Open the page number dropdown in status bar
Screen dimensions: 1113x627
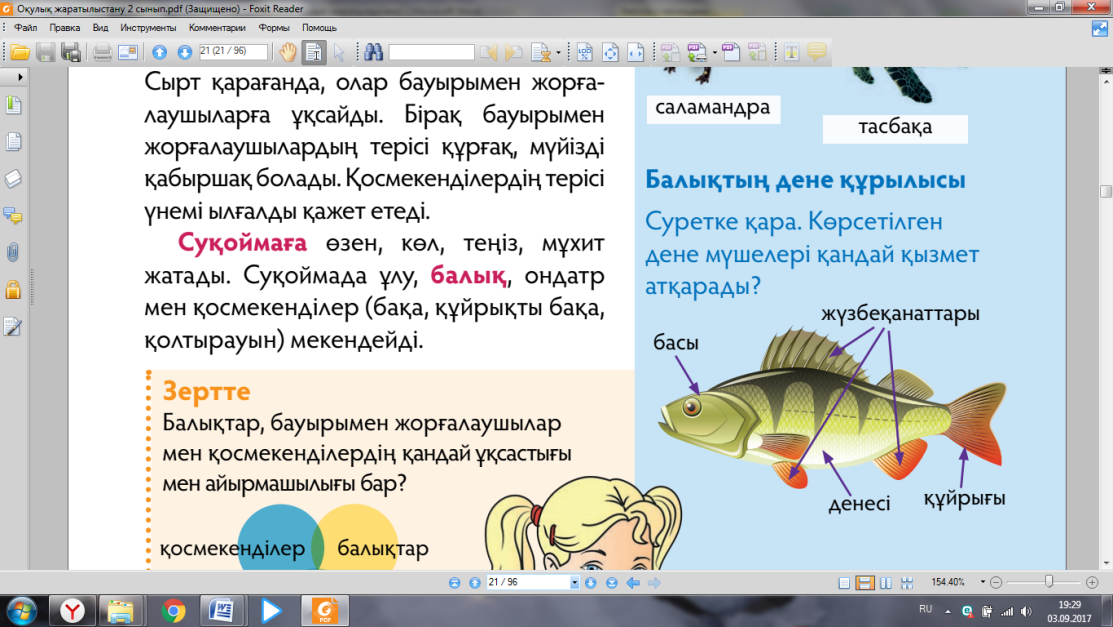[x=575, y=582]
